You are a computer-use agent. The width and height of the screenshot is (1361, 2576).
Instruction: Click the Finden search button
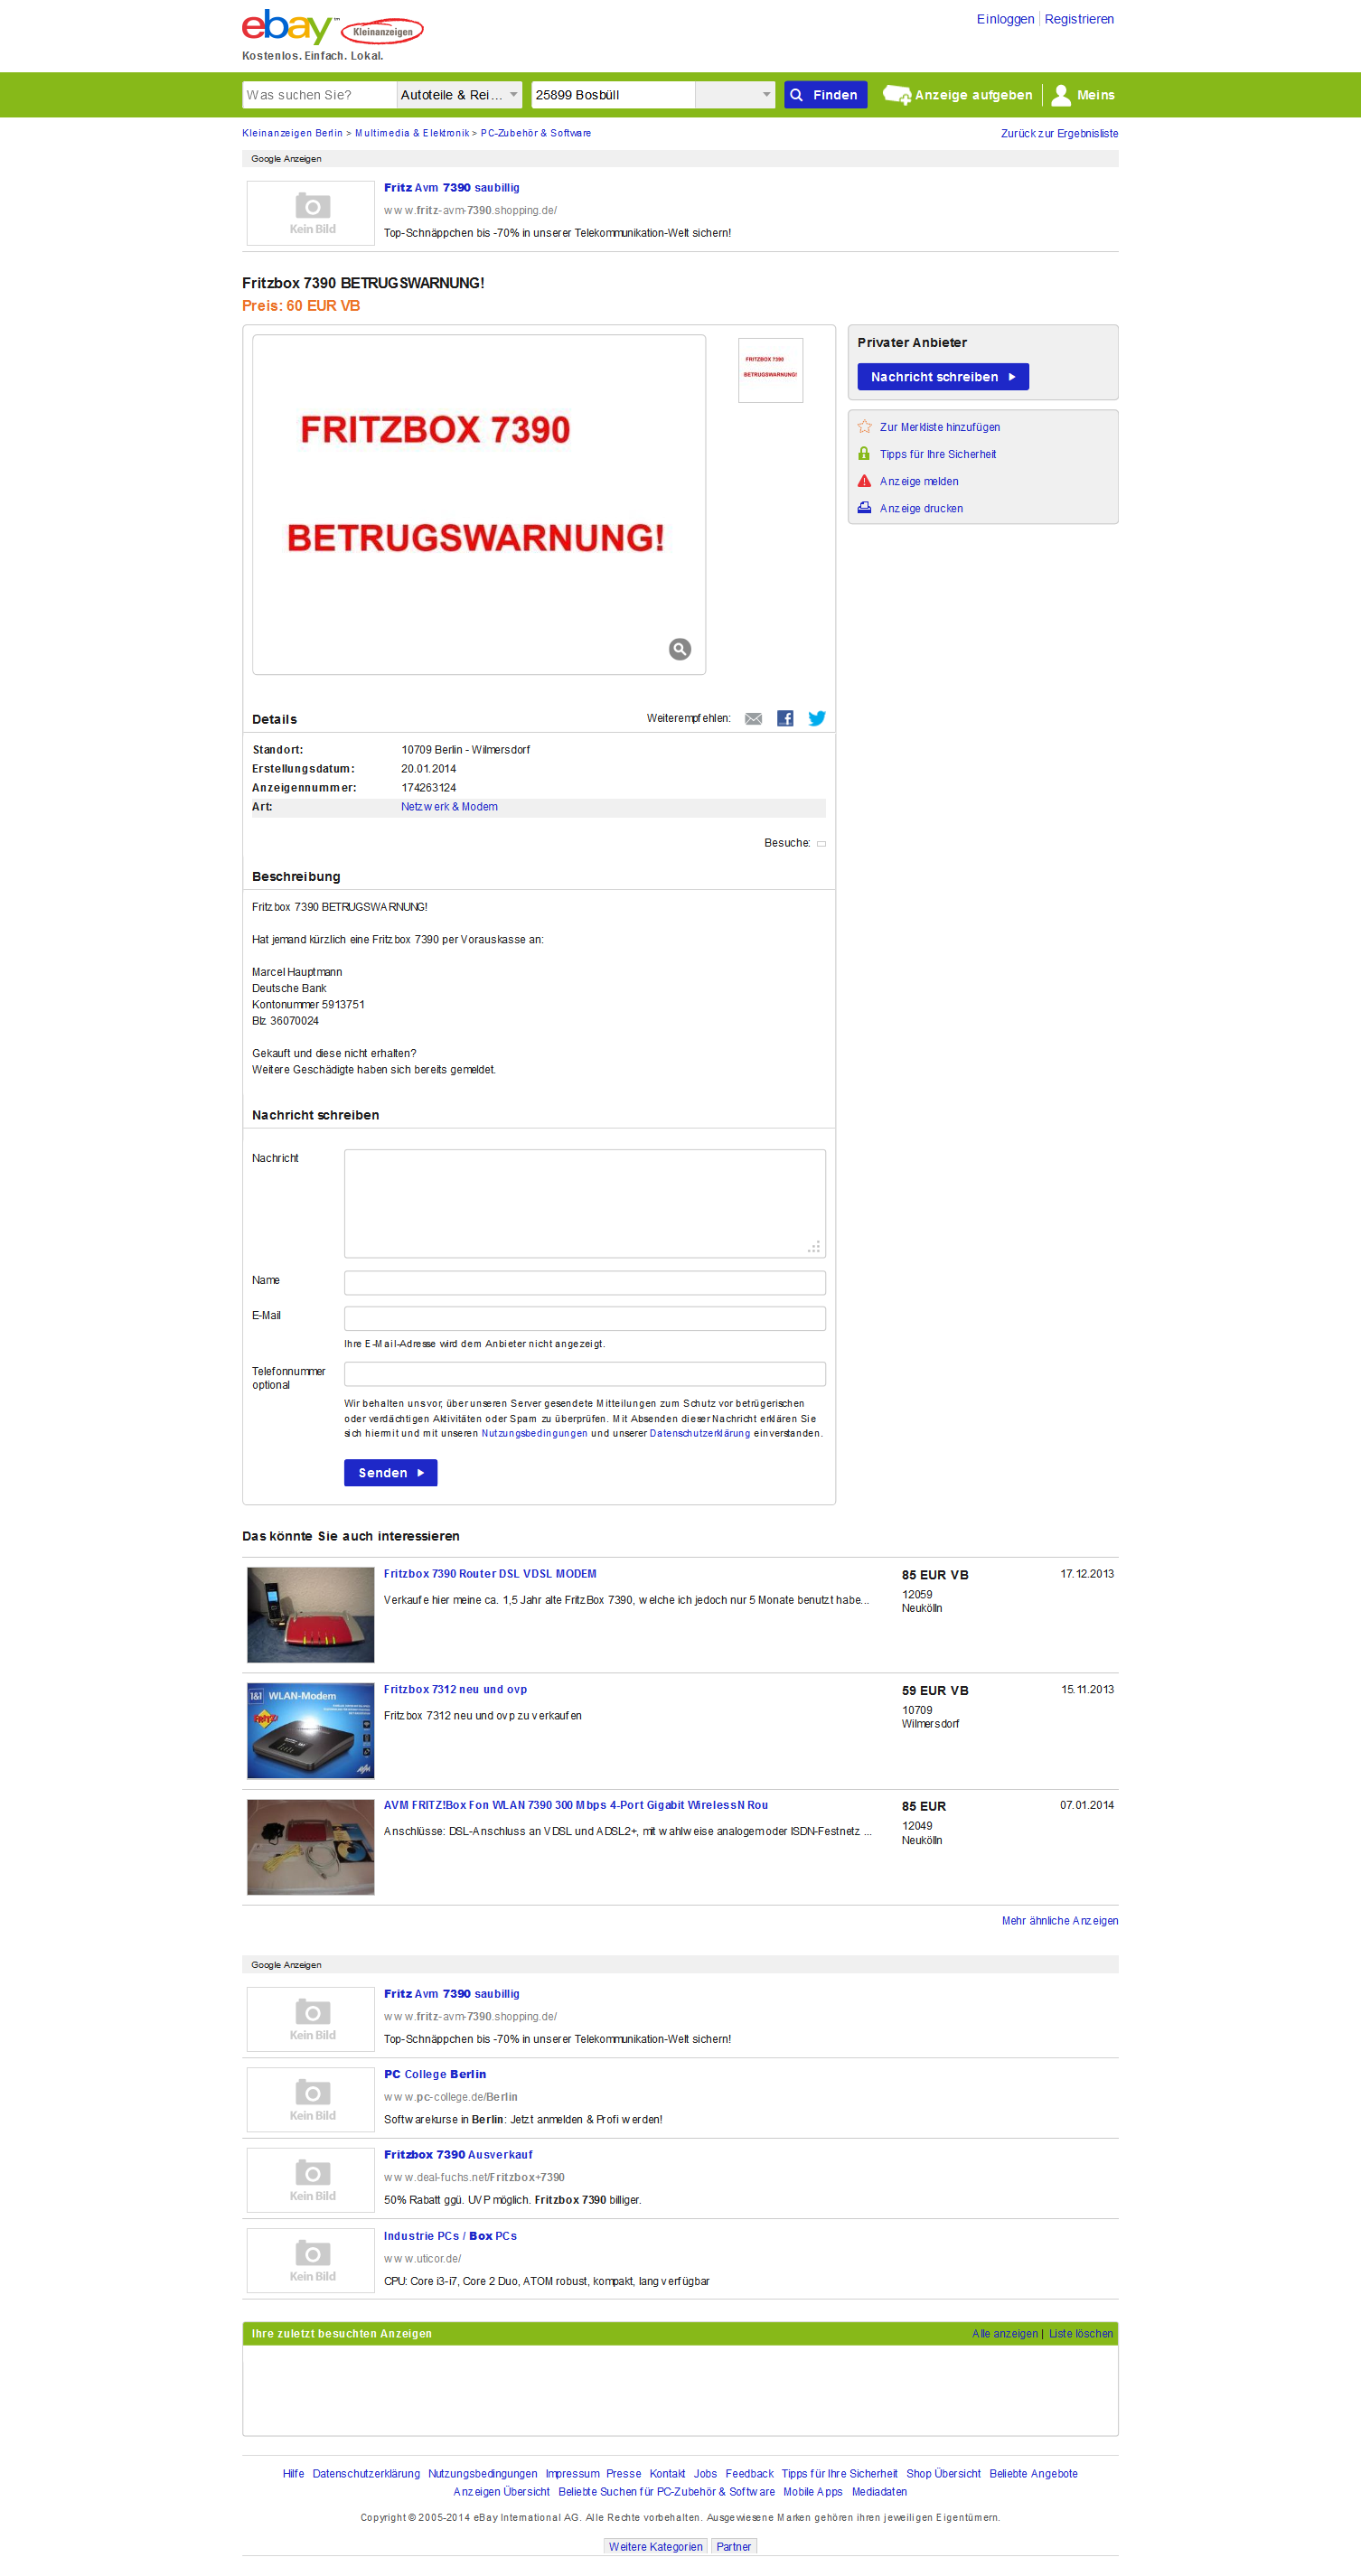point(825,95)
